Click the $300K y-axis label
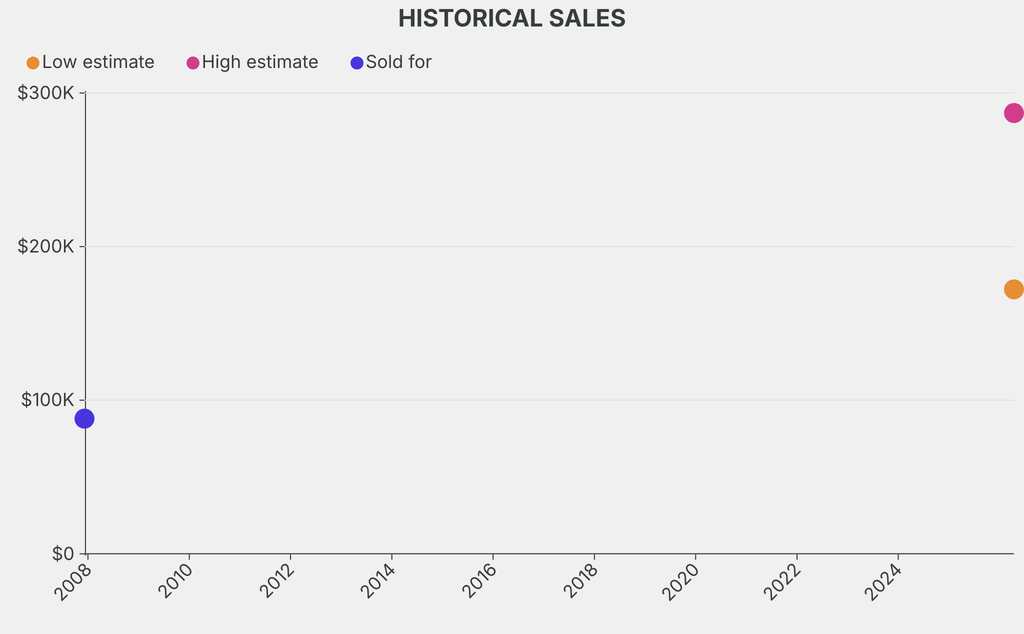This screenshot has height=634, width=1024. click(46, 93)
